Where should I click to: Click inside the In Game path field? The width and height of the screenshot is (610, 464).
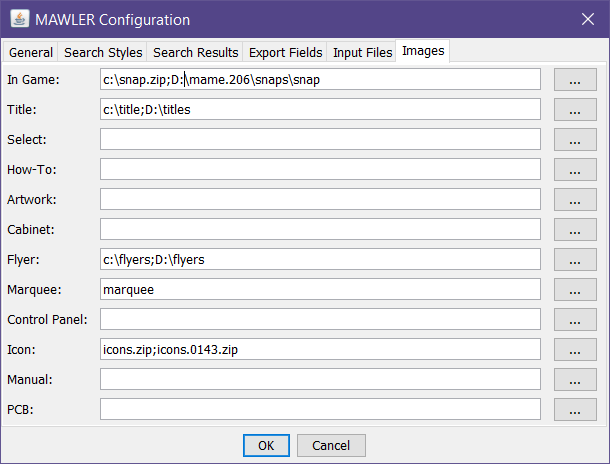320,79
